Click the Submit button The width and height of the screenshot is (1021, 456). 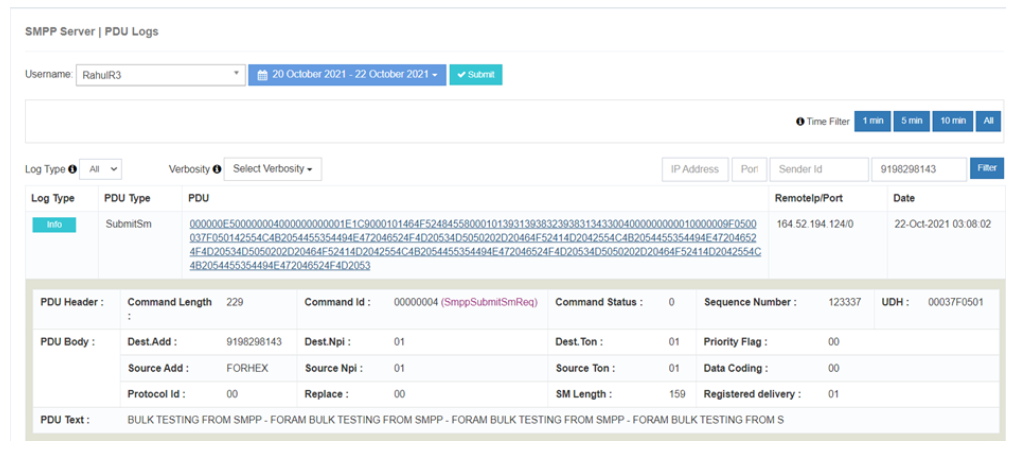click(475, 75)
